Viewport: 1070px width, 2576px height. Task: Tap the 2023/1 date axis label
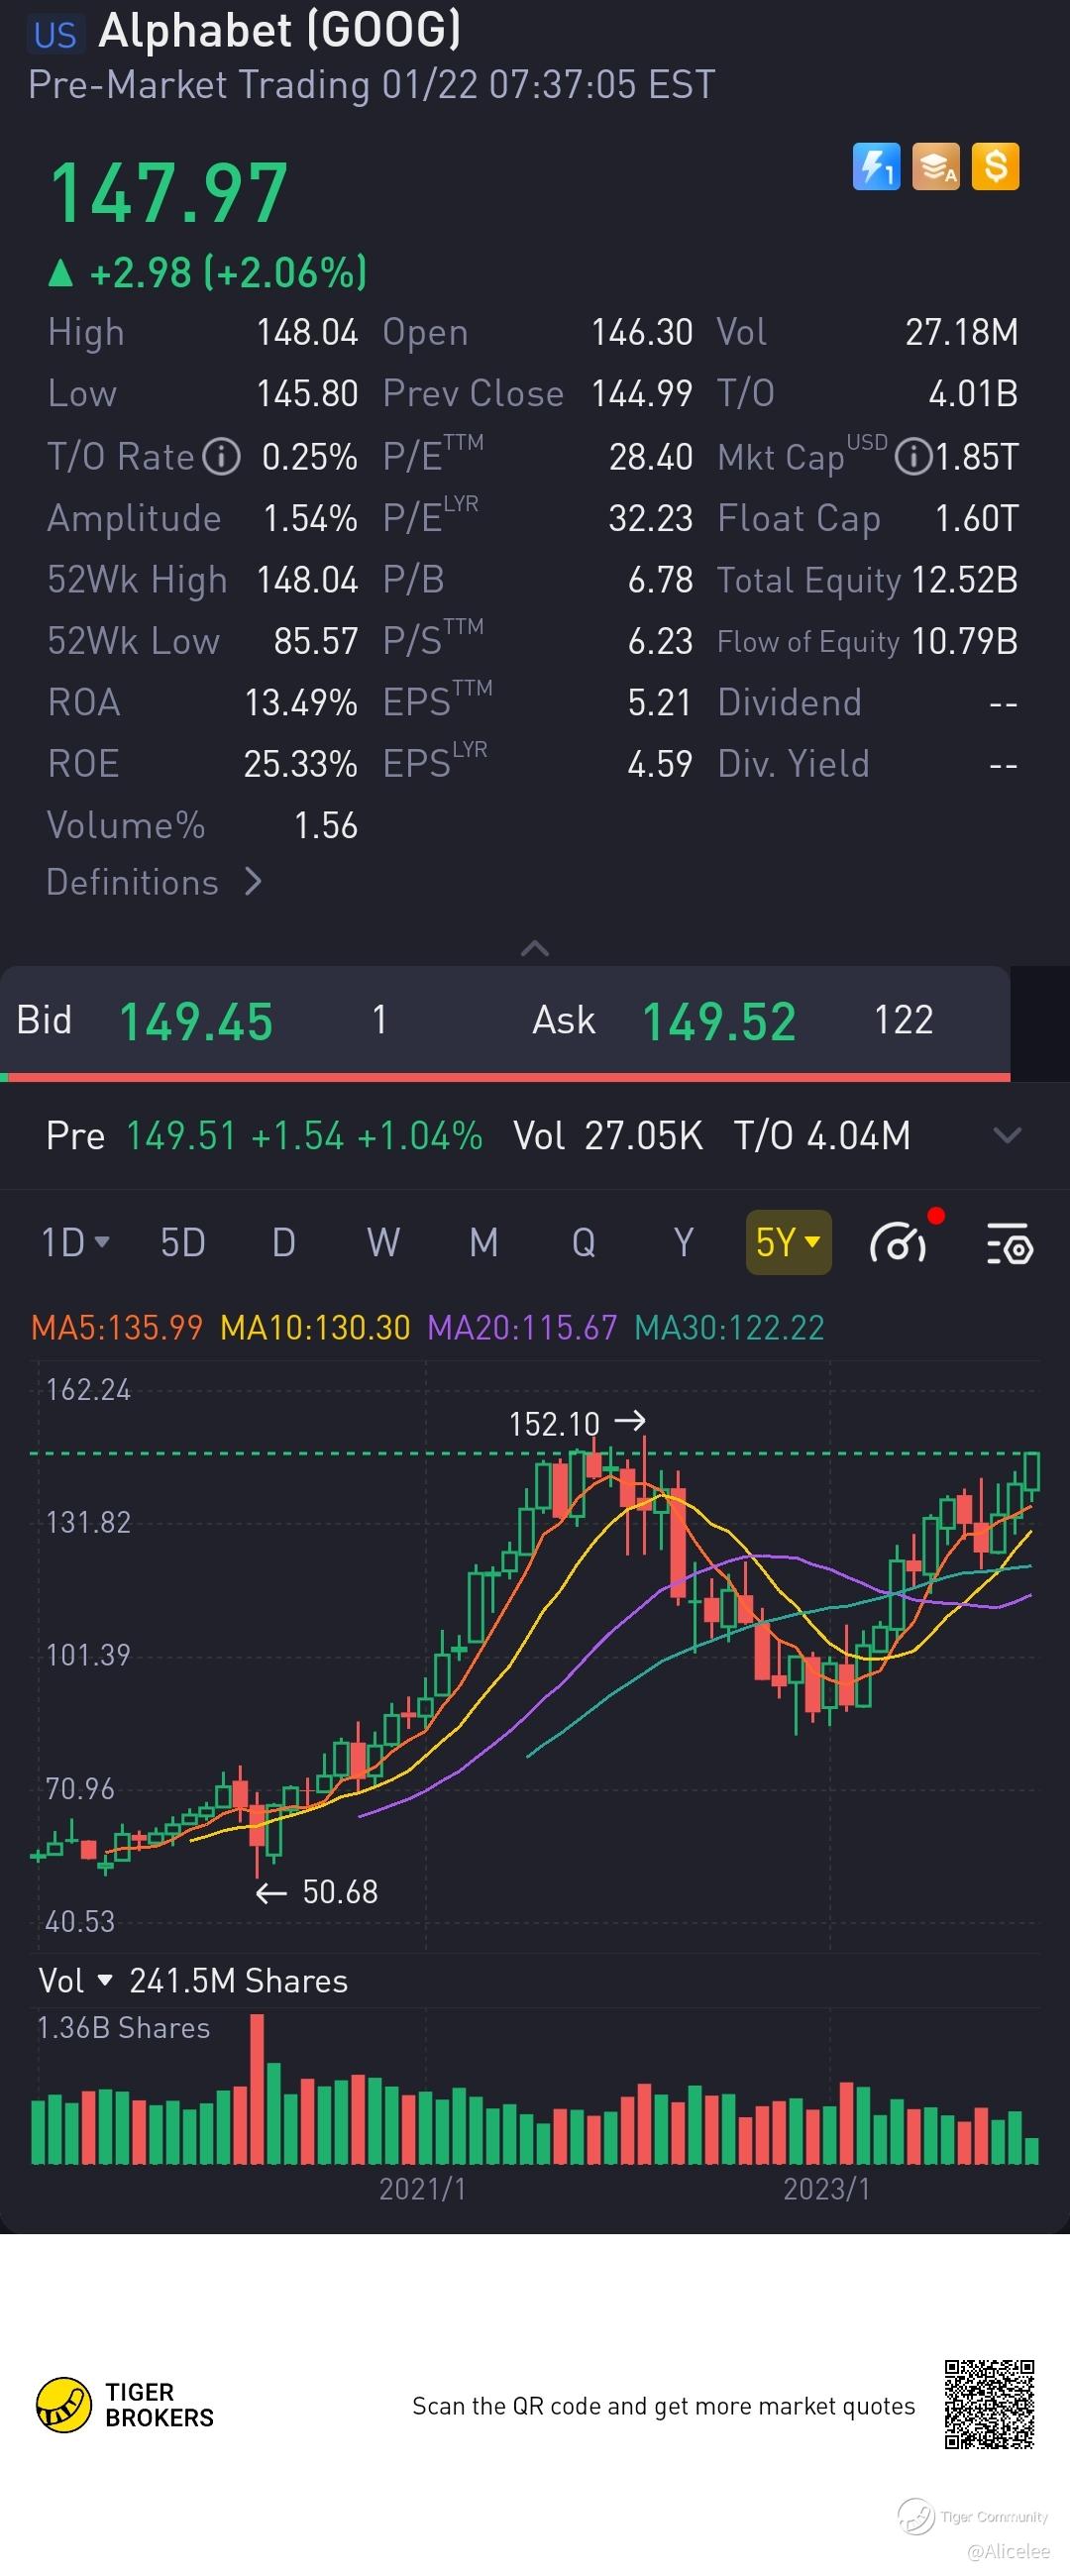[827, 2190]
